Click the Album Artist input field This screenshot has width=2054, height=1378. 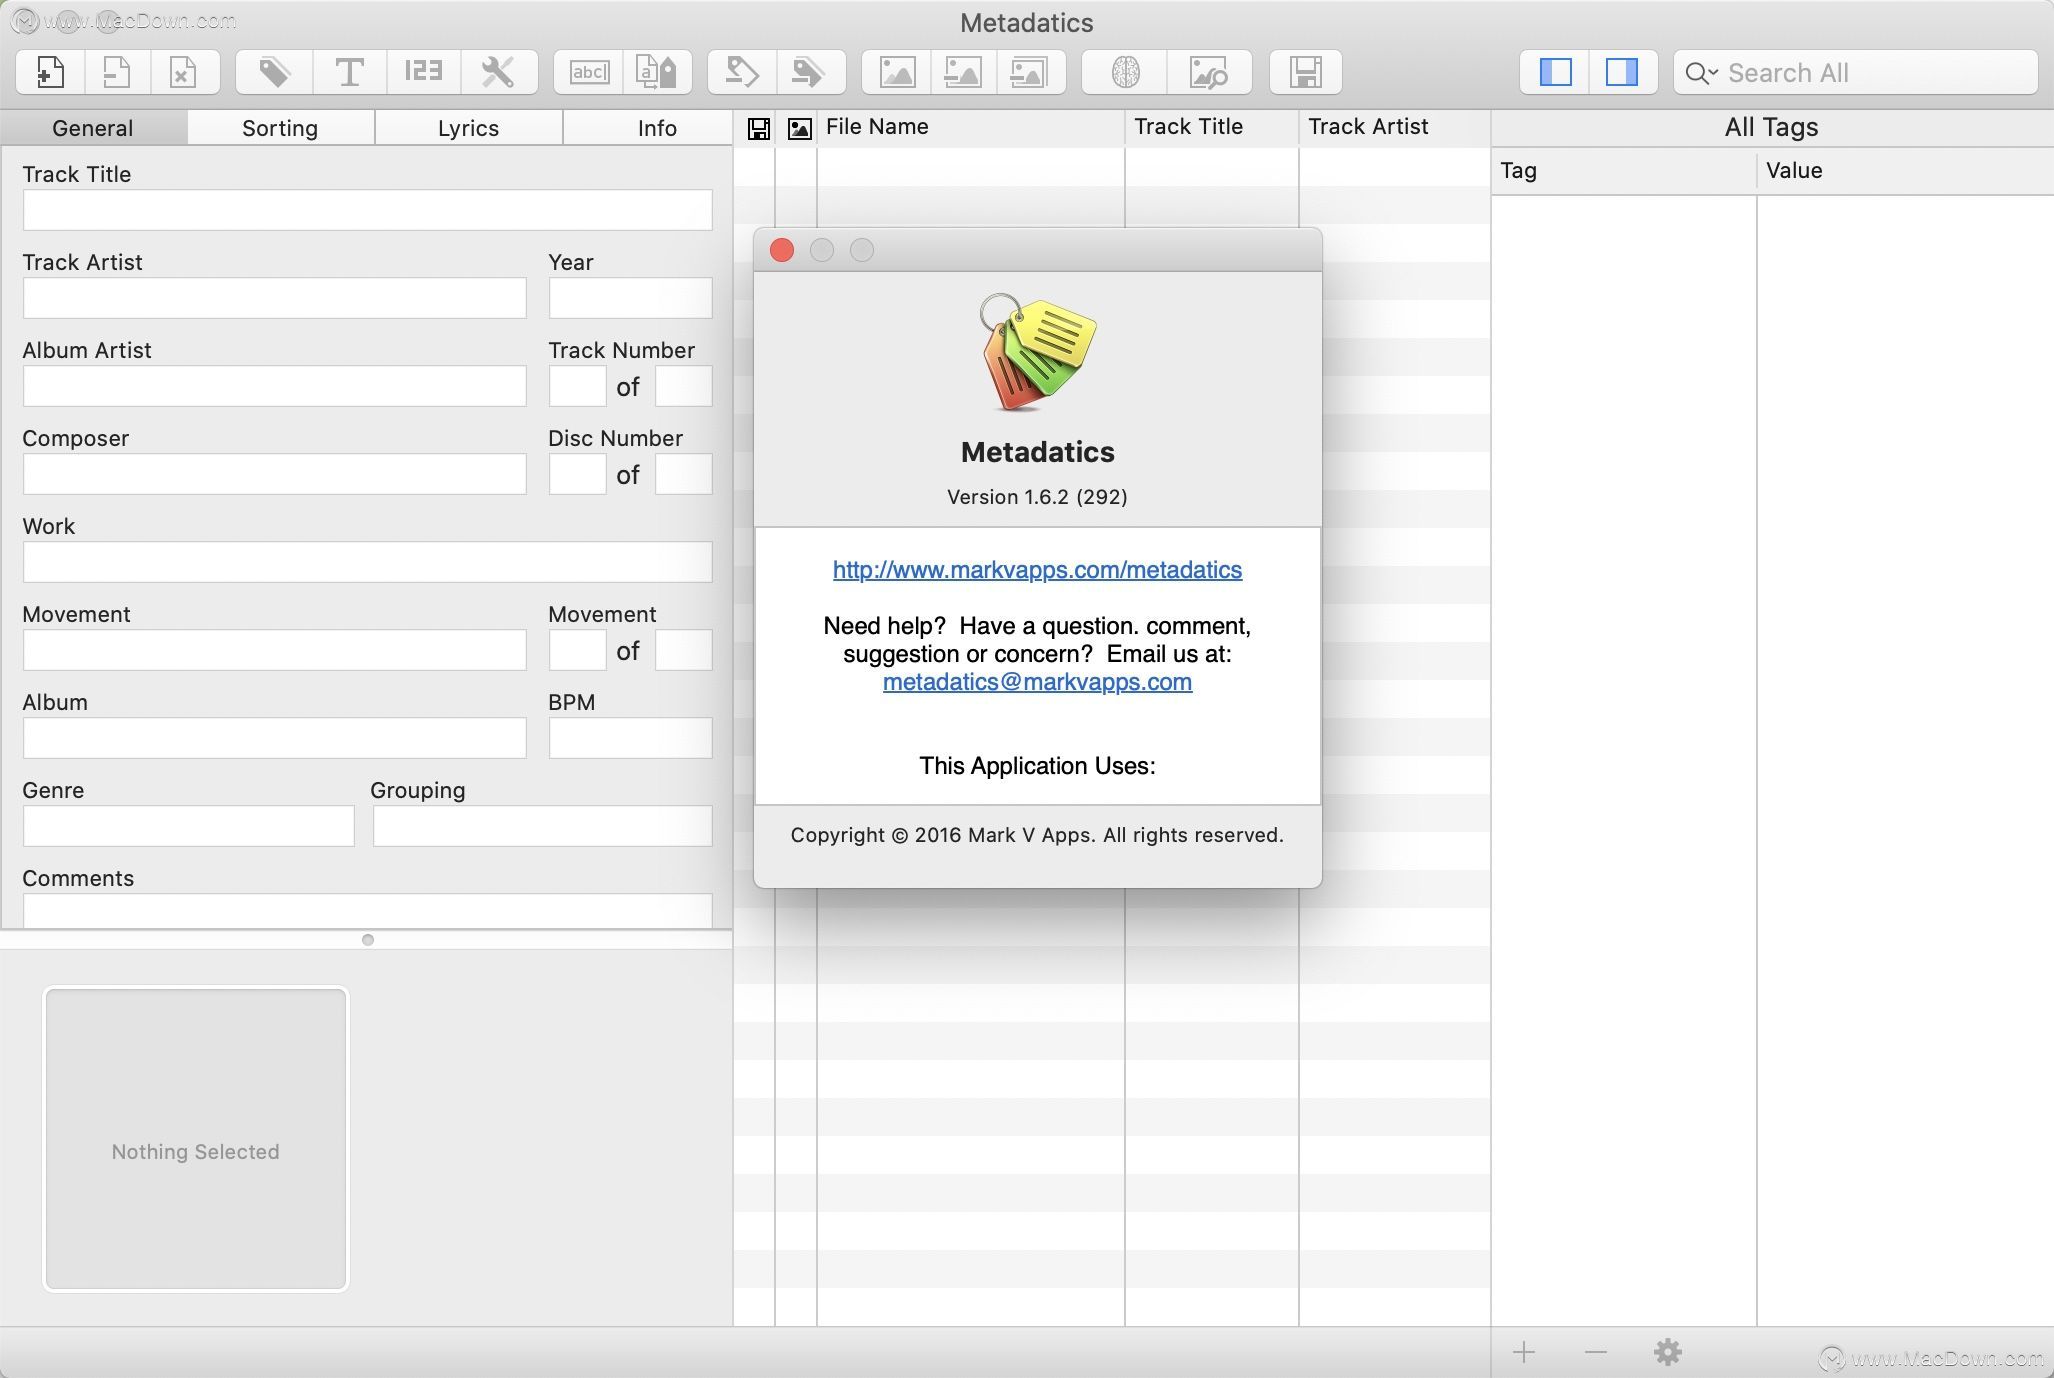tap(275, 386)
